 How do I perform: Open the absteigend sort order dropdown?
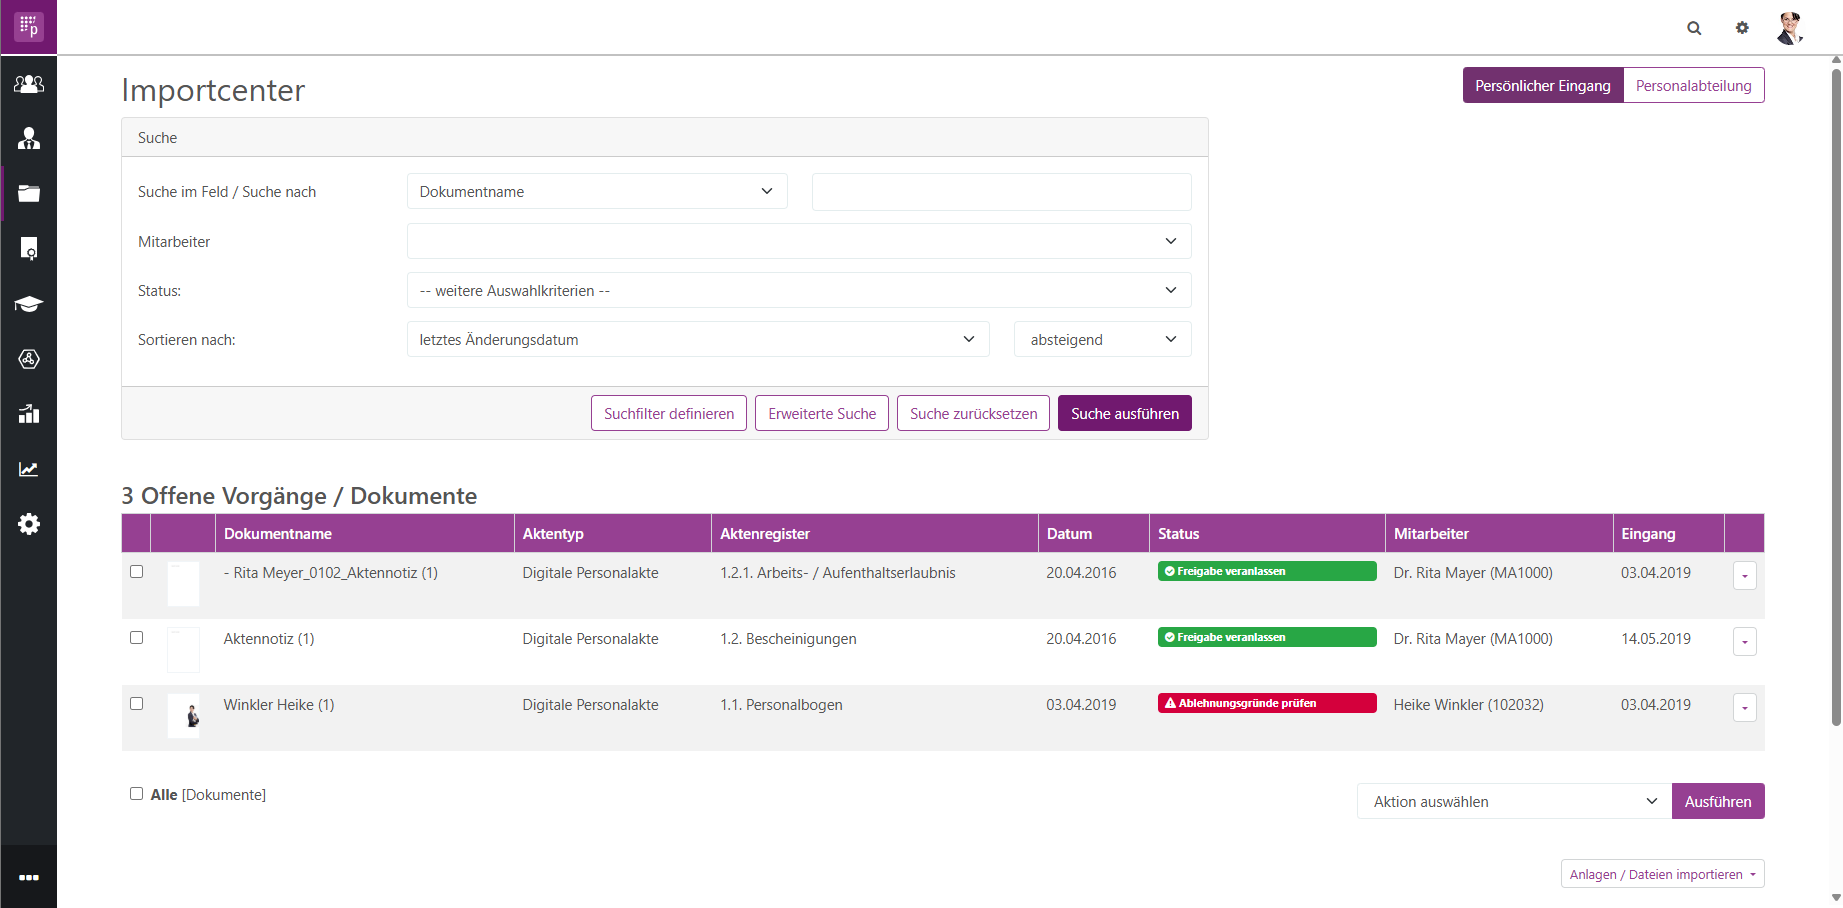click(1102, 340)
